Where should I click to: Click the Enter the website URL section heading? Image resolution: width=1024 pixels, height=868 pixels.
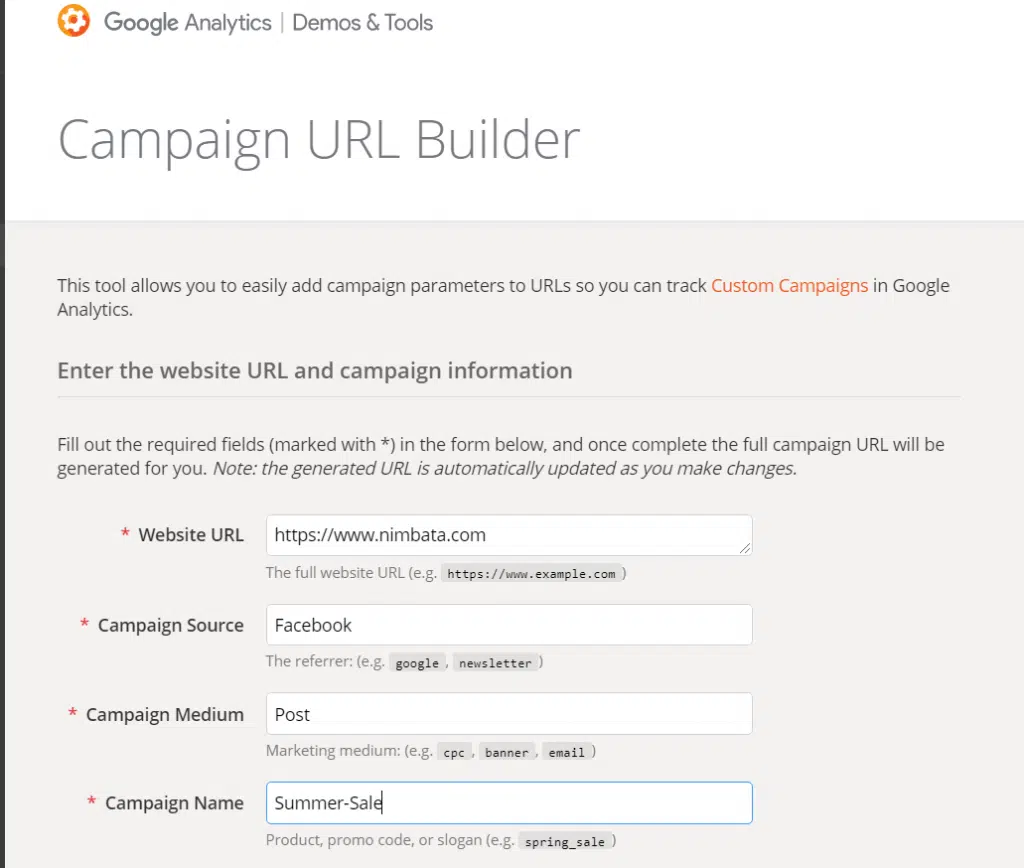(314, 370)
